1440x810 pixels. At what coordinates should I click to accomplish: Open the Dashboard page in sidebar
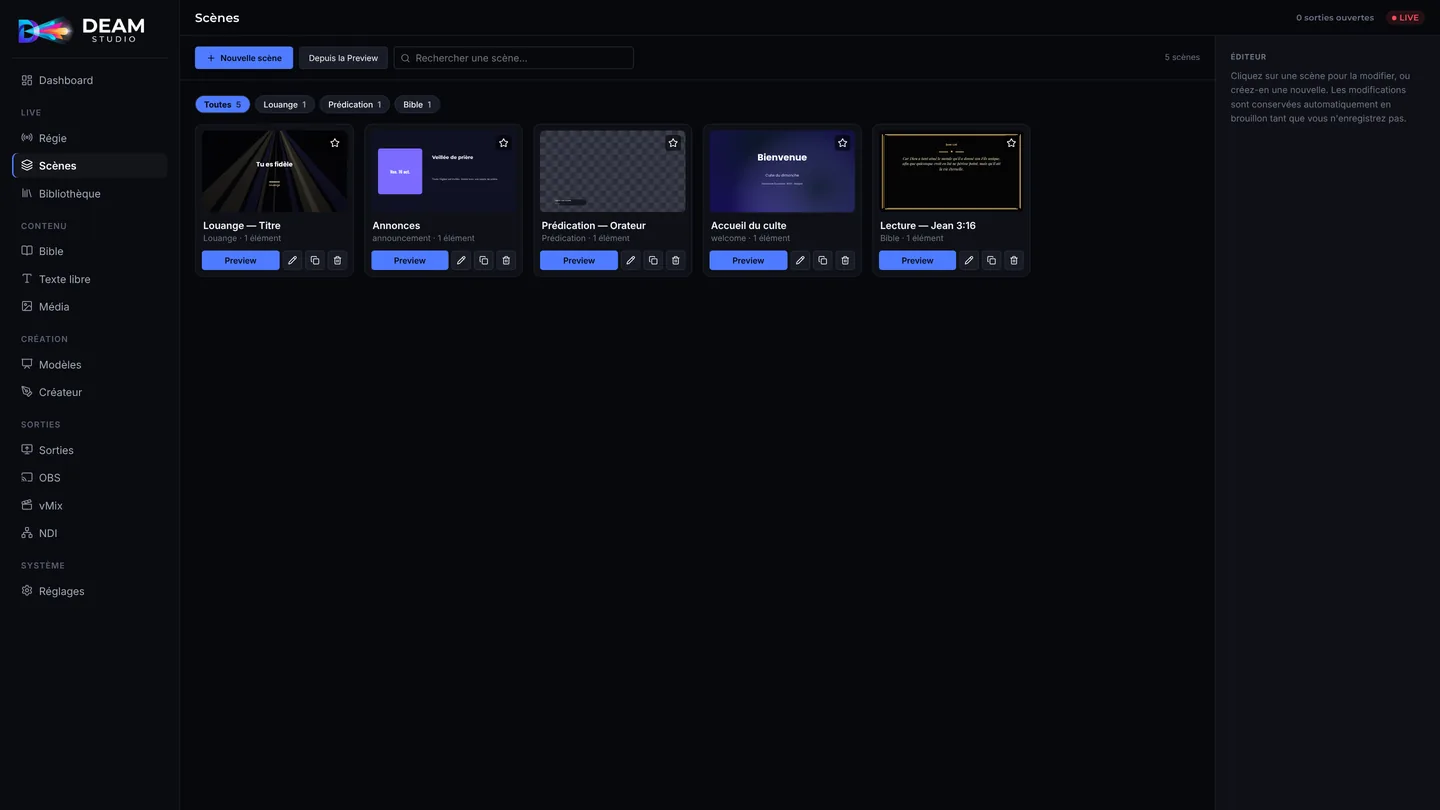coord(90,80)
